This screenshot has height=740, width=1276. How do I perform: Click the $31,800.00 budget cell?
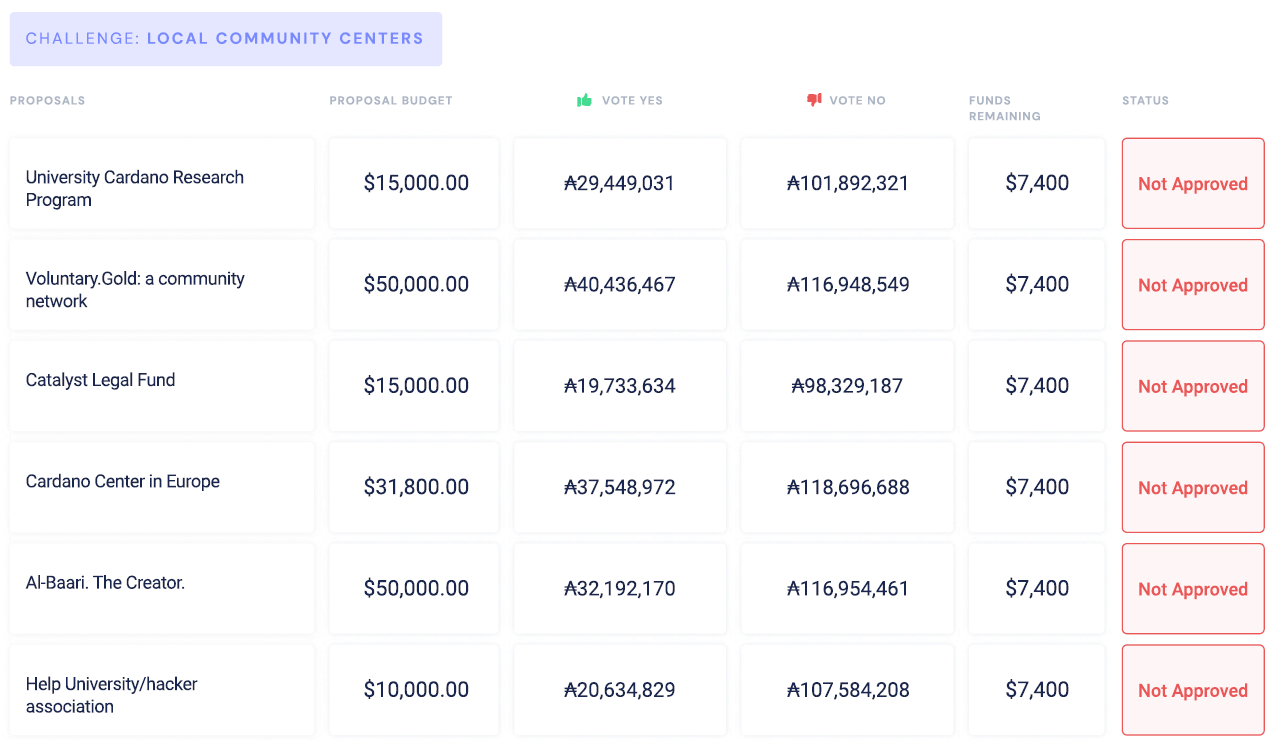[416, 487]
